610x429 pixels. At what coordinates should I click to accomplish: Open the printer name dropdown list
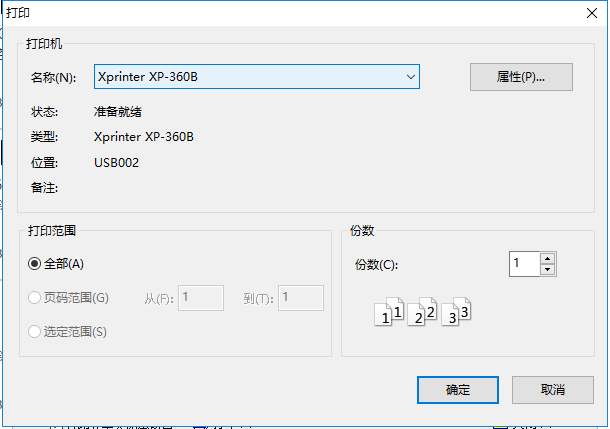click(x=257, y=77)
